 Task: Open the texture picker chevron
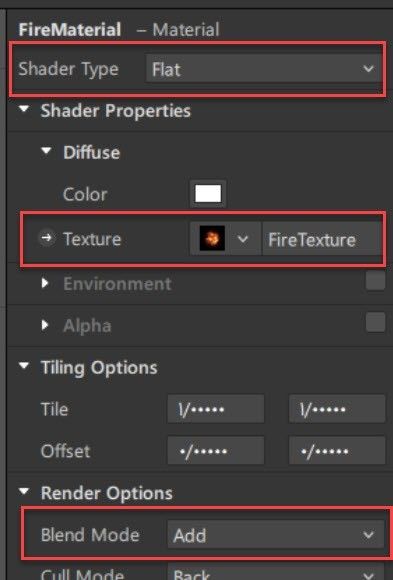coord(243,239)
